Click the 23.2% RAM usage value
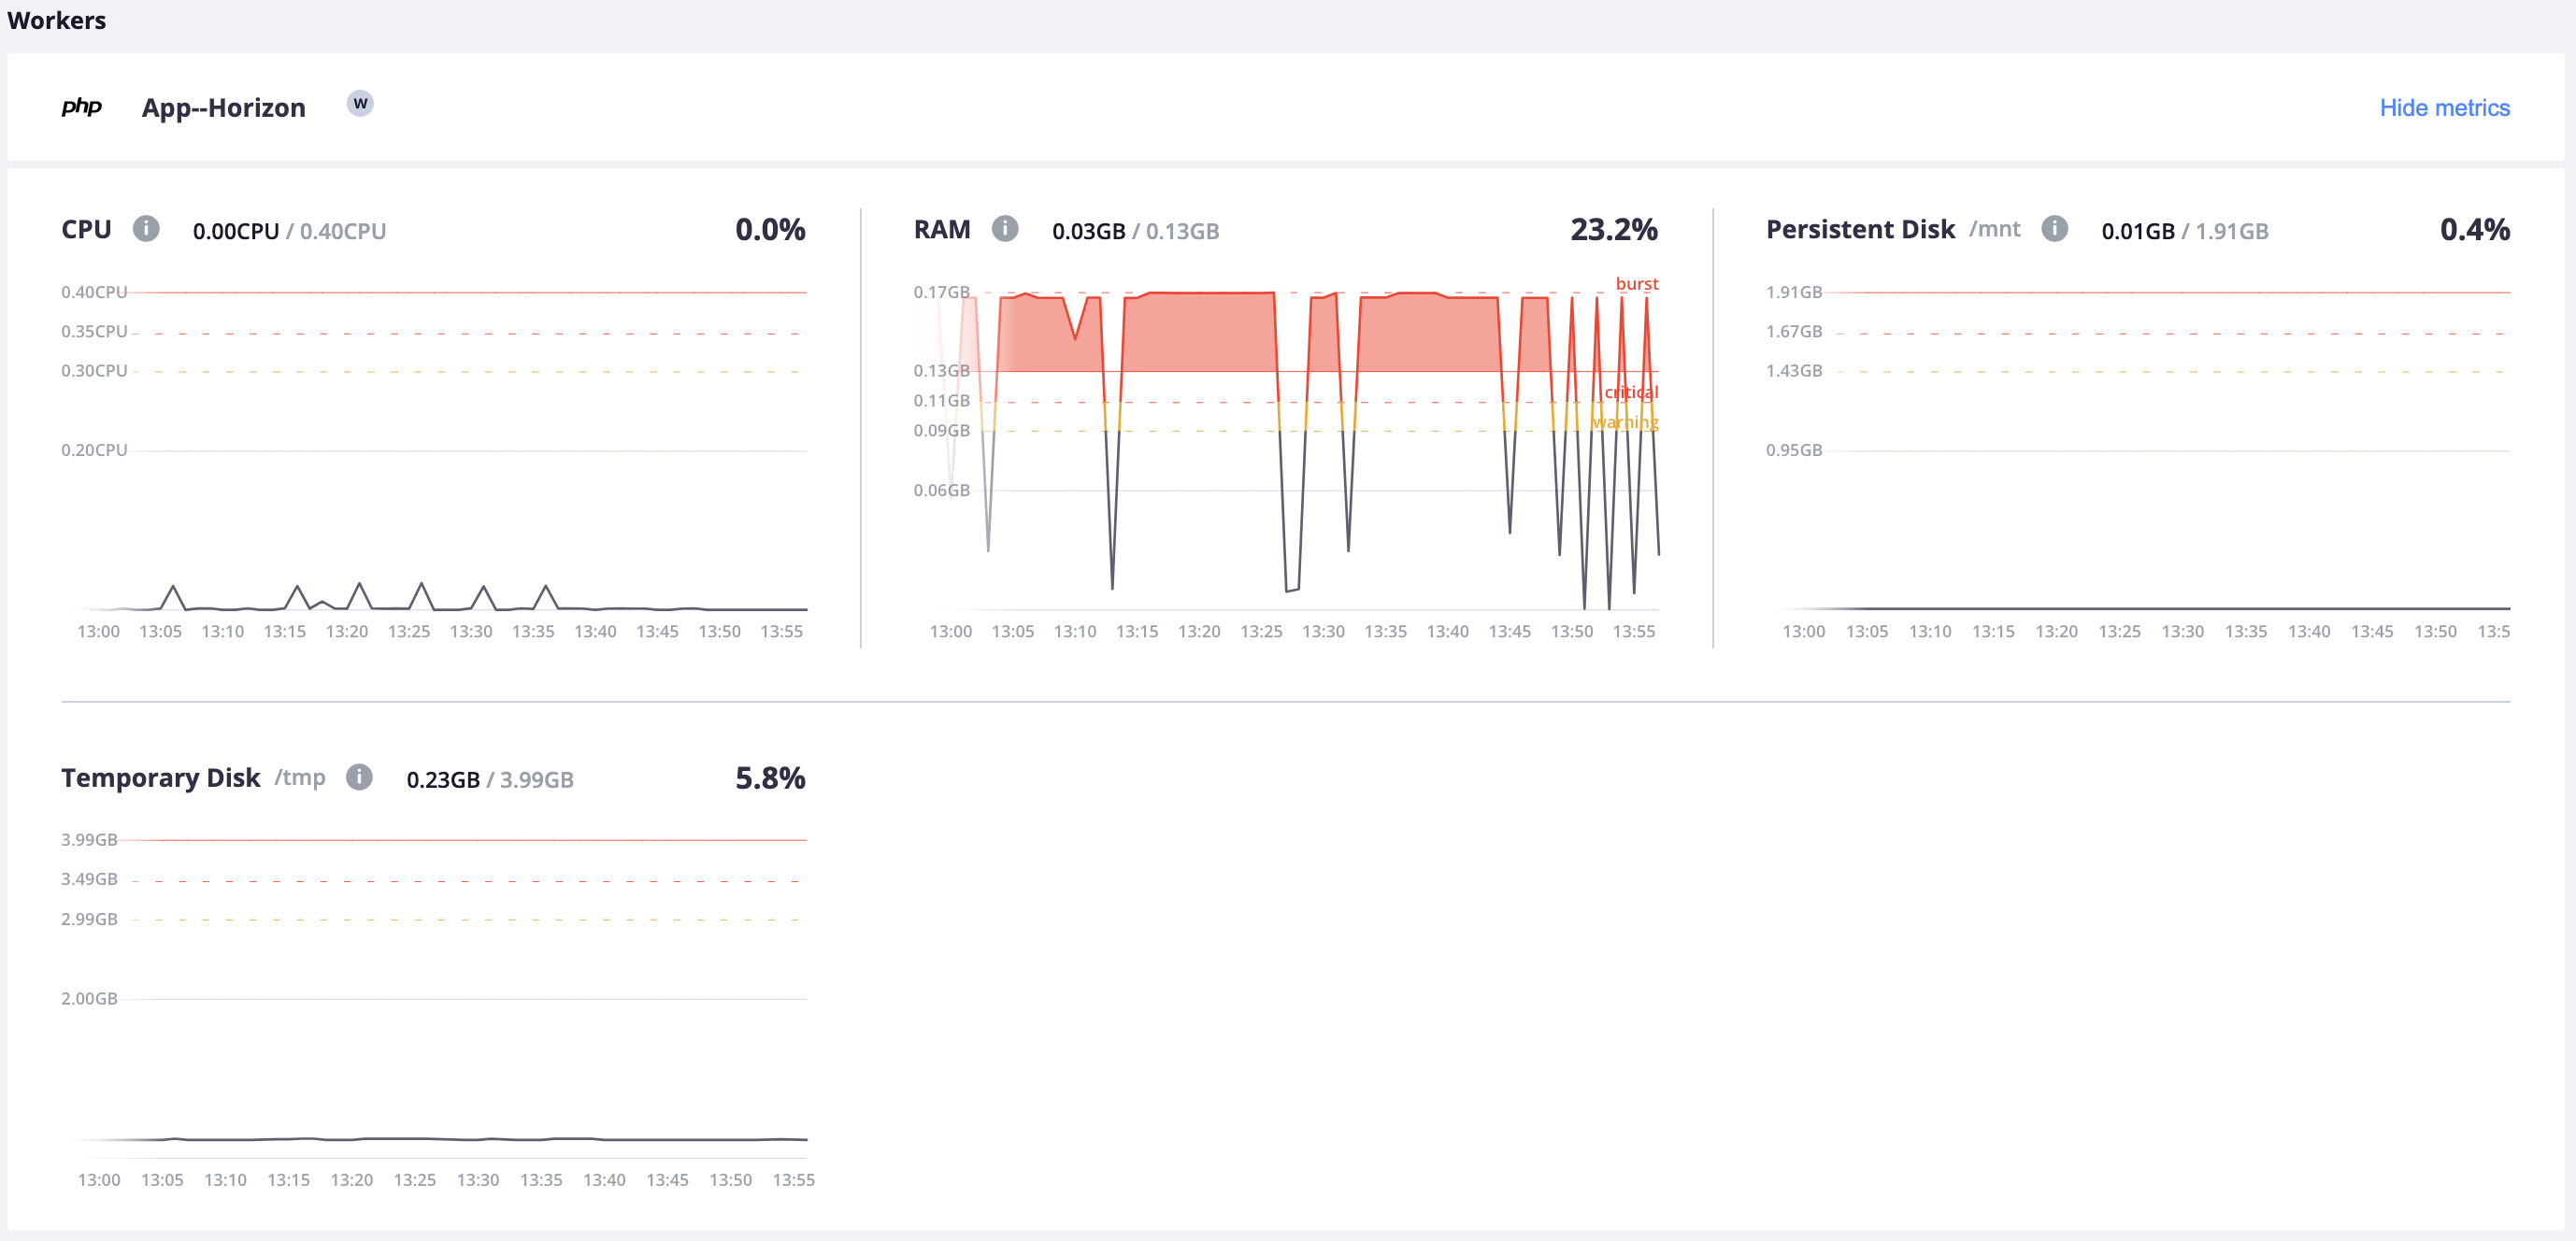This screenshot has width=2576, height=1241. click(x=1613, y=229)
